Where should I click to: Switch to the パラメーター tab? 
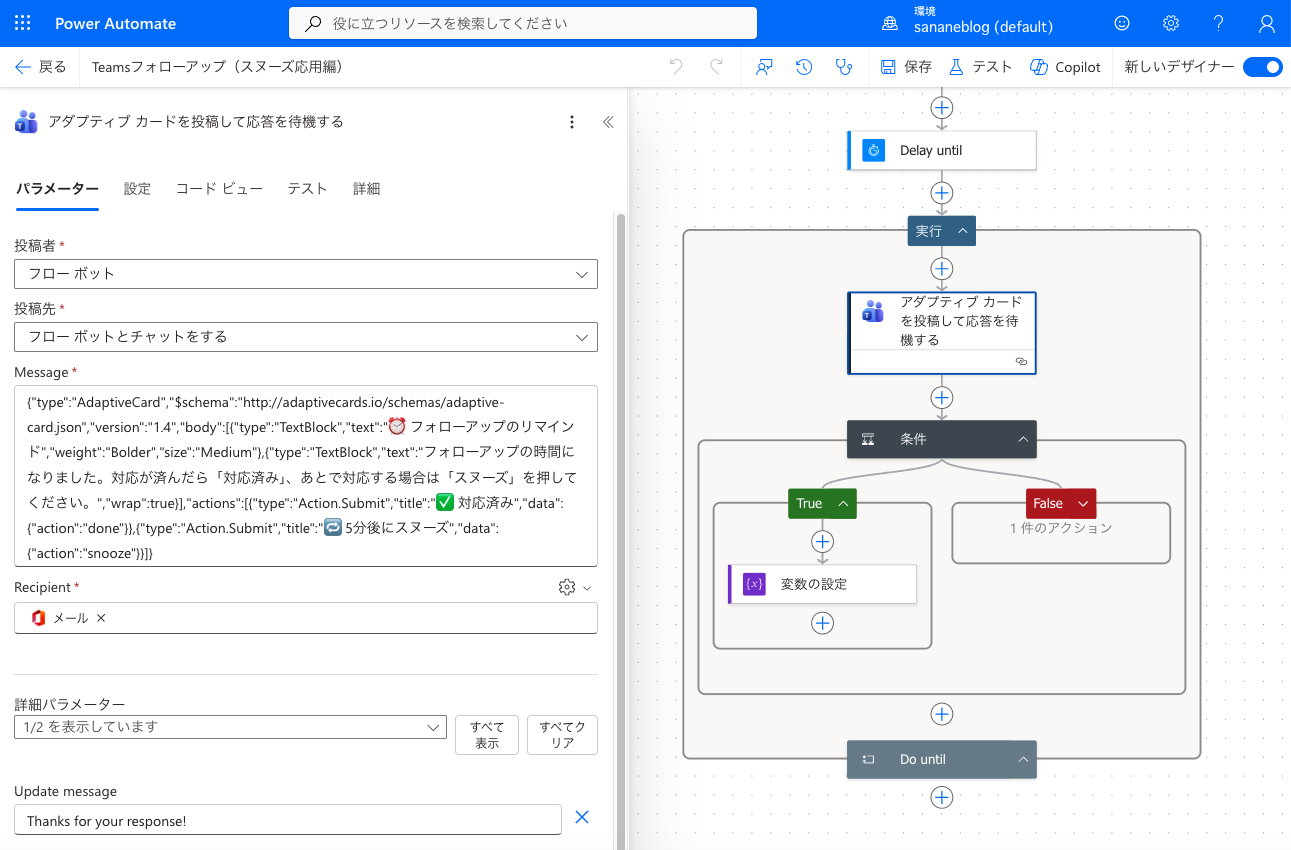point(57,189)
